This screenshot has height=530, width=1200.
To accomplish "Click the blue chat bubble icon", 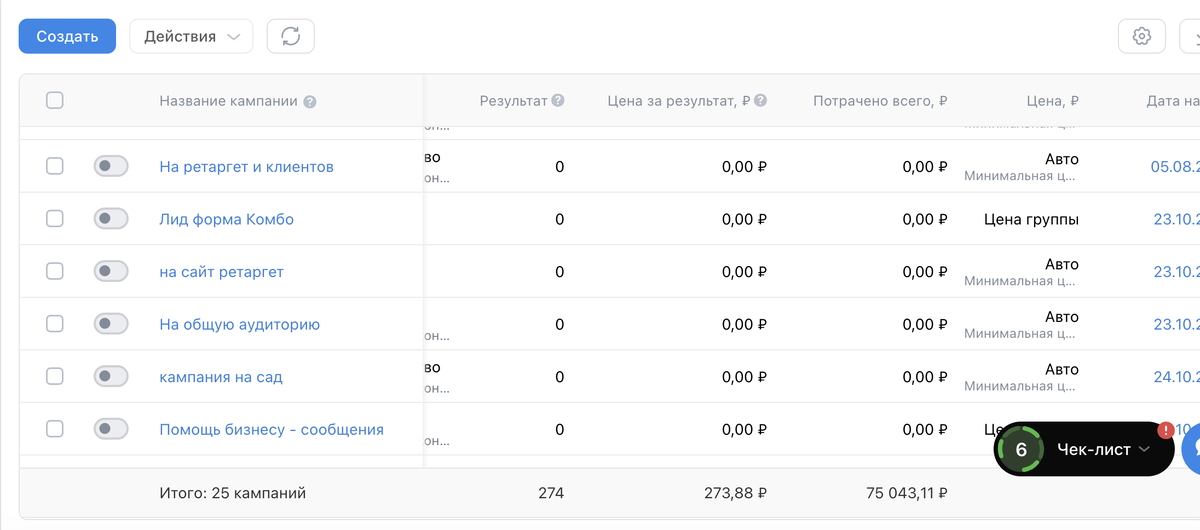I will click(x=1193, y=449).
